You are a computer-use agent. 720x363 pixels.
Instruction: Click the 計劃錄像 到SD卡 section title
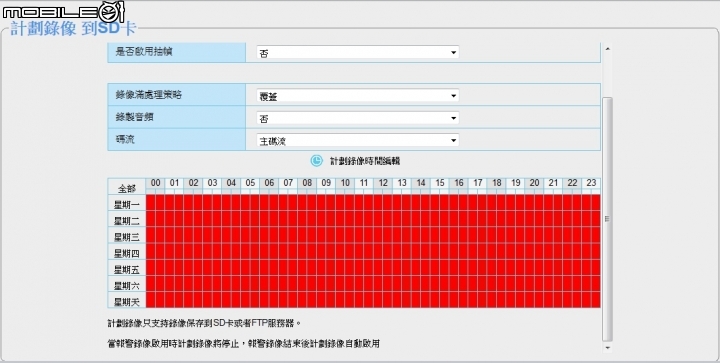[x=73, y=28]
